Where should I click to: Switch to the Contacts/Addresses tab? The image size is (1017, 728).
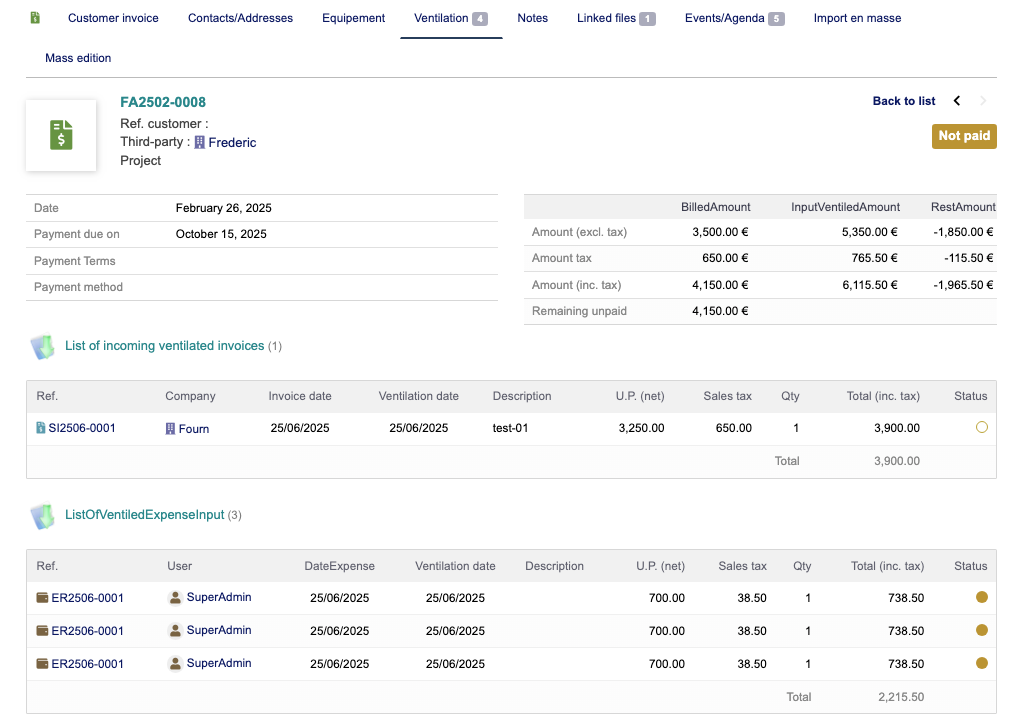click(240, 18)
